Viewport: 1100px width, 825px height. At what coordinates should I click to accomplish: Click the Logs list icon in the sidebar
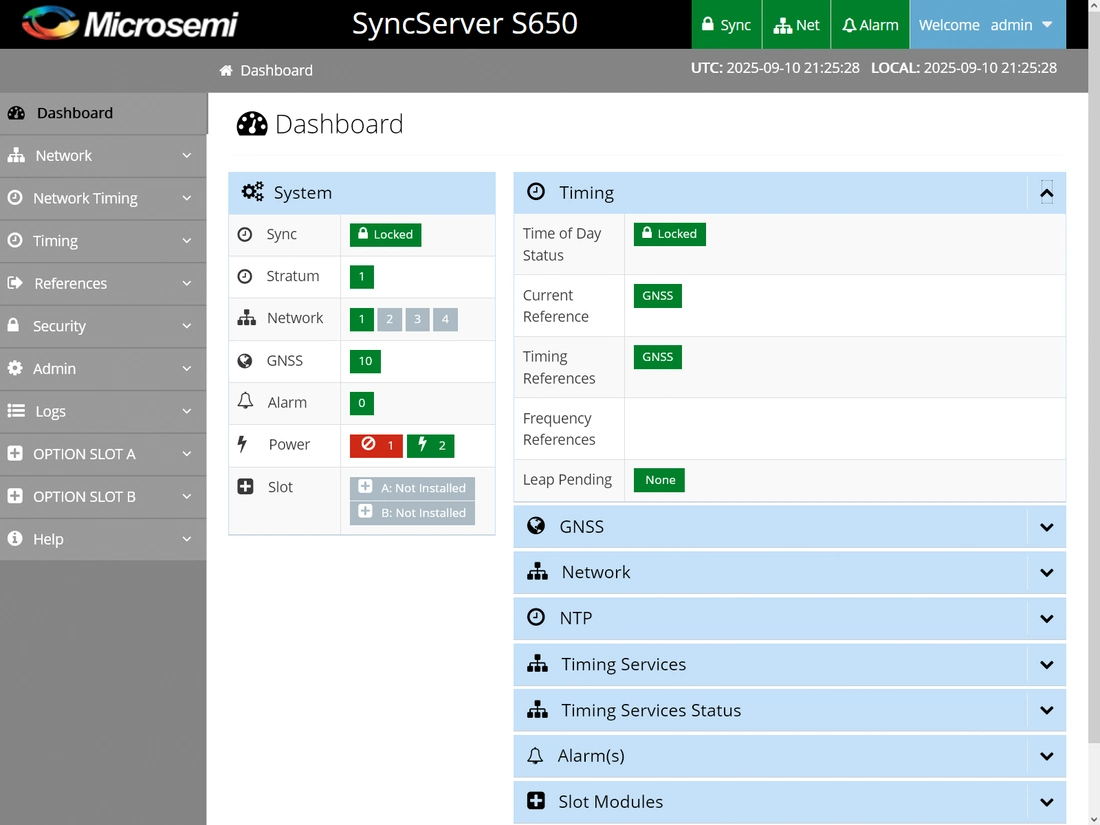pos(16,411)
